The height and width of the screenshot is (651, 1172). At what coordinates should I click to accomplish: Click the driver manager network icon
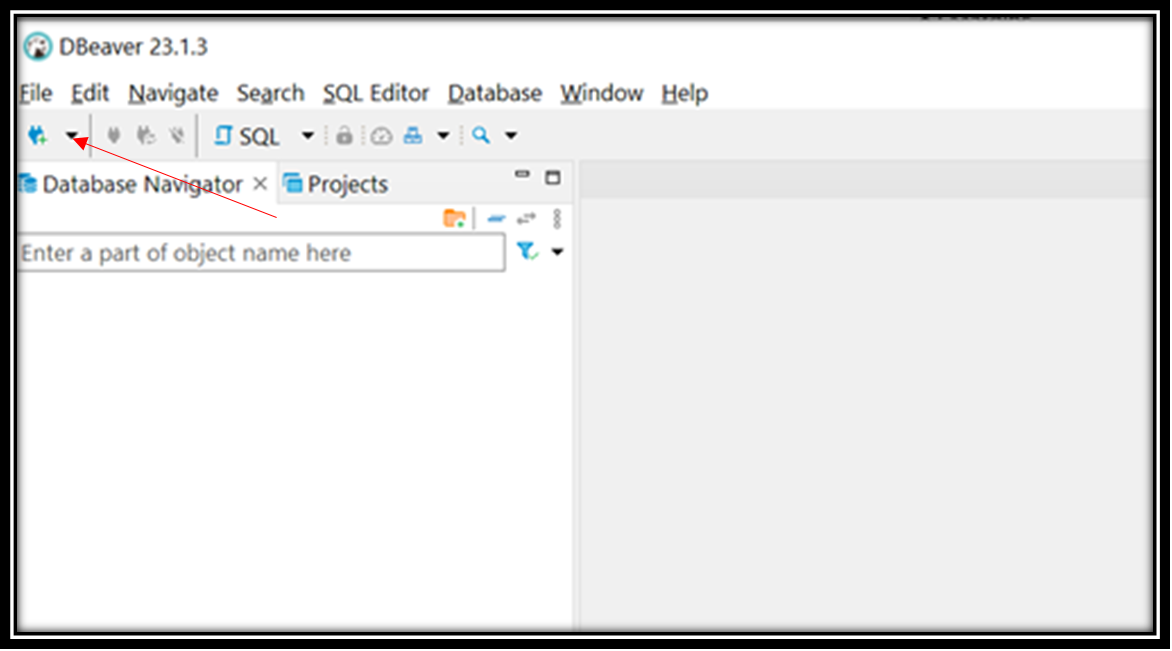(x=413, y=136)
